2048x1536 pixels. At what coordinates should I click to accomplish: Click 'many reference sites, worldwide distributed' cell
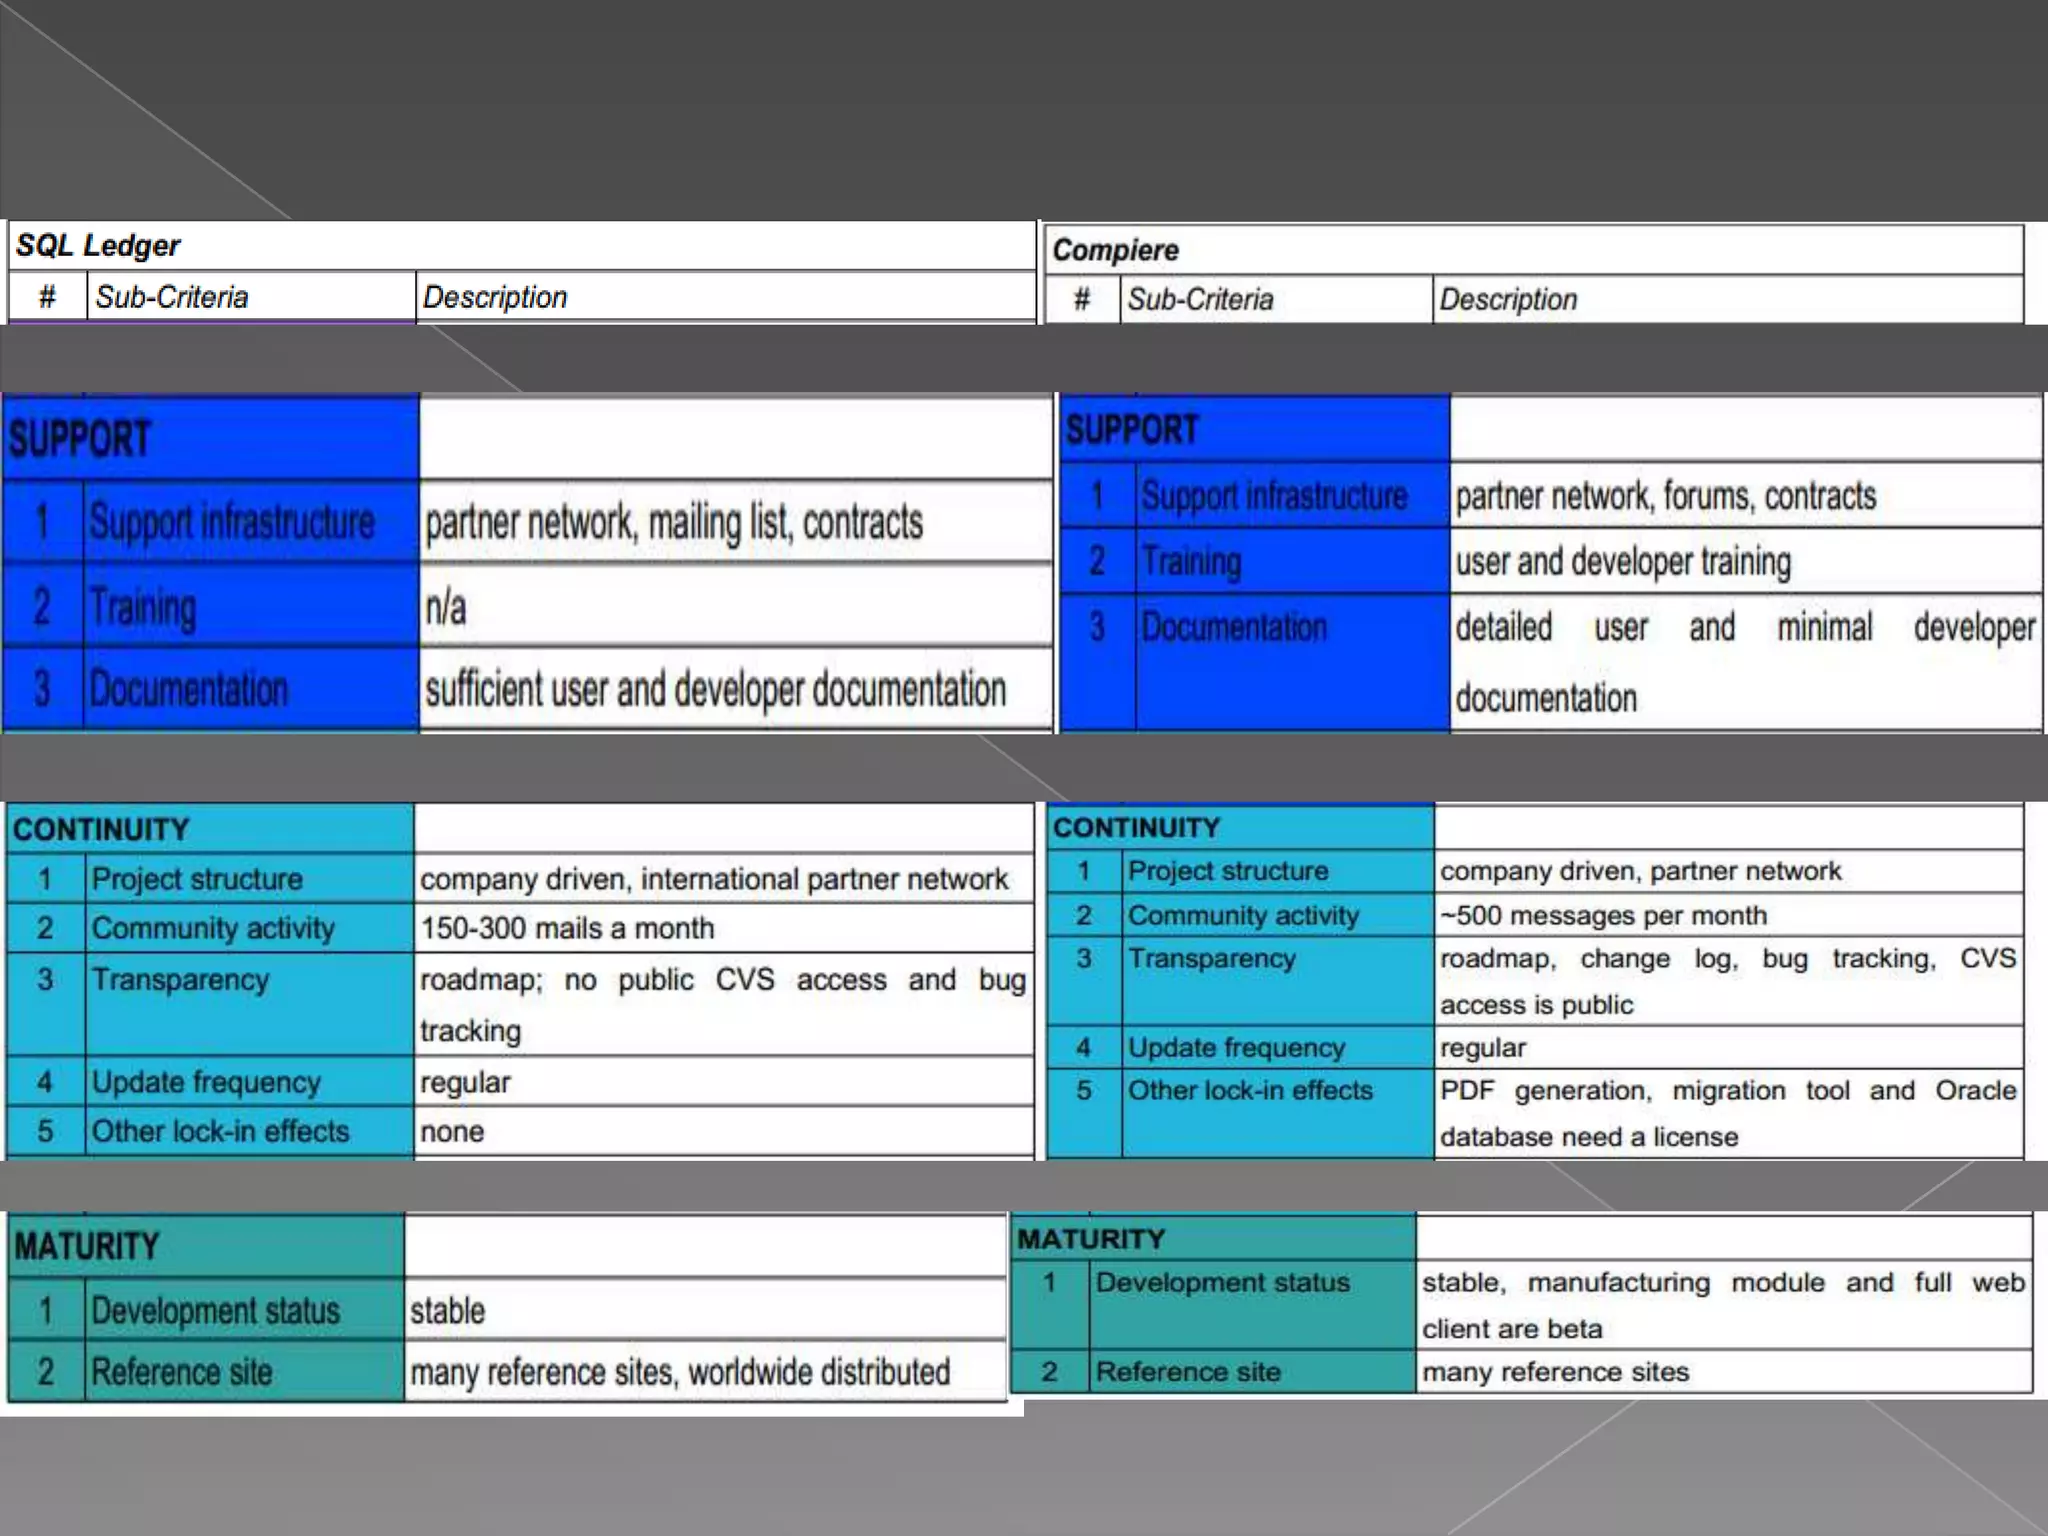[x=680, y=1373]
